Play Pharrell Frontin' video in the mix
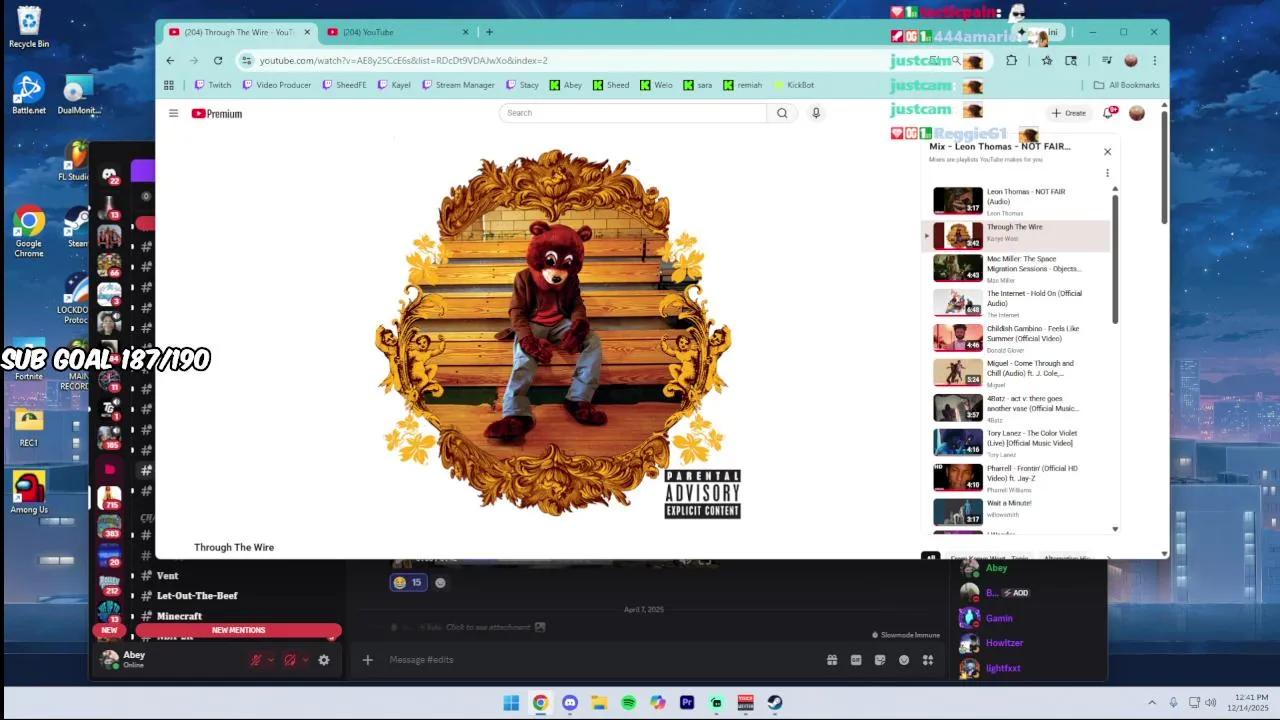The height and width of the screenshot is (720, 1280). 1016,477
